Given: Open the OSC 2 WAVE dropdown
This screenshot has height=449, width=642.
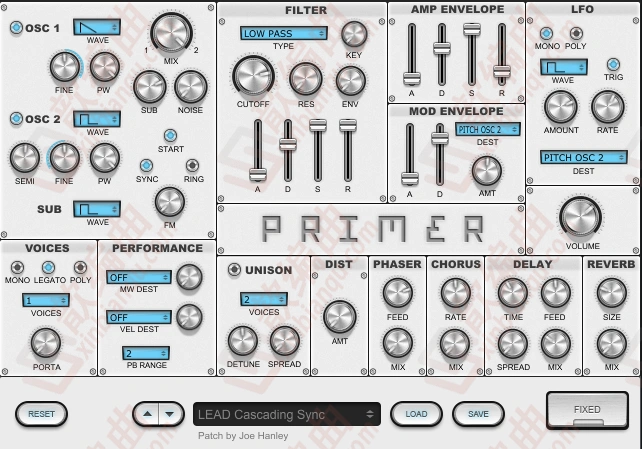Looking at the screenshot, I should click(x=97, y=119).
